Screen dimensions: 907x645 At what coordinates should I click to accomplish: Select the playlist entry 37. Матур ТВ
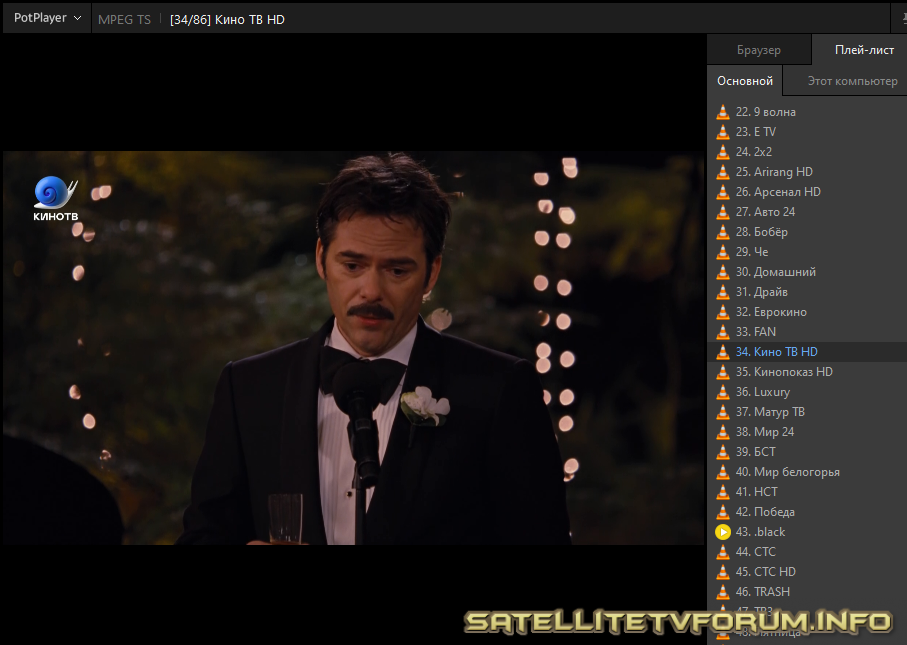tap(807, 412)
